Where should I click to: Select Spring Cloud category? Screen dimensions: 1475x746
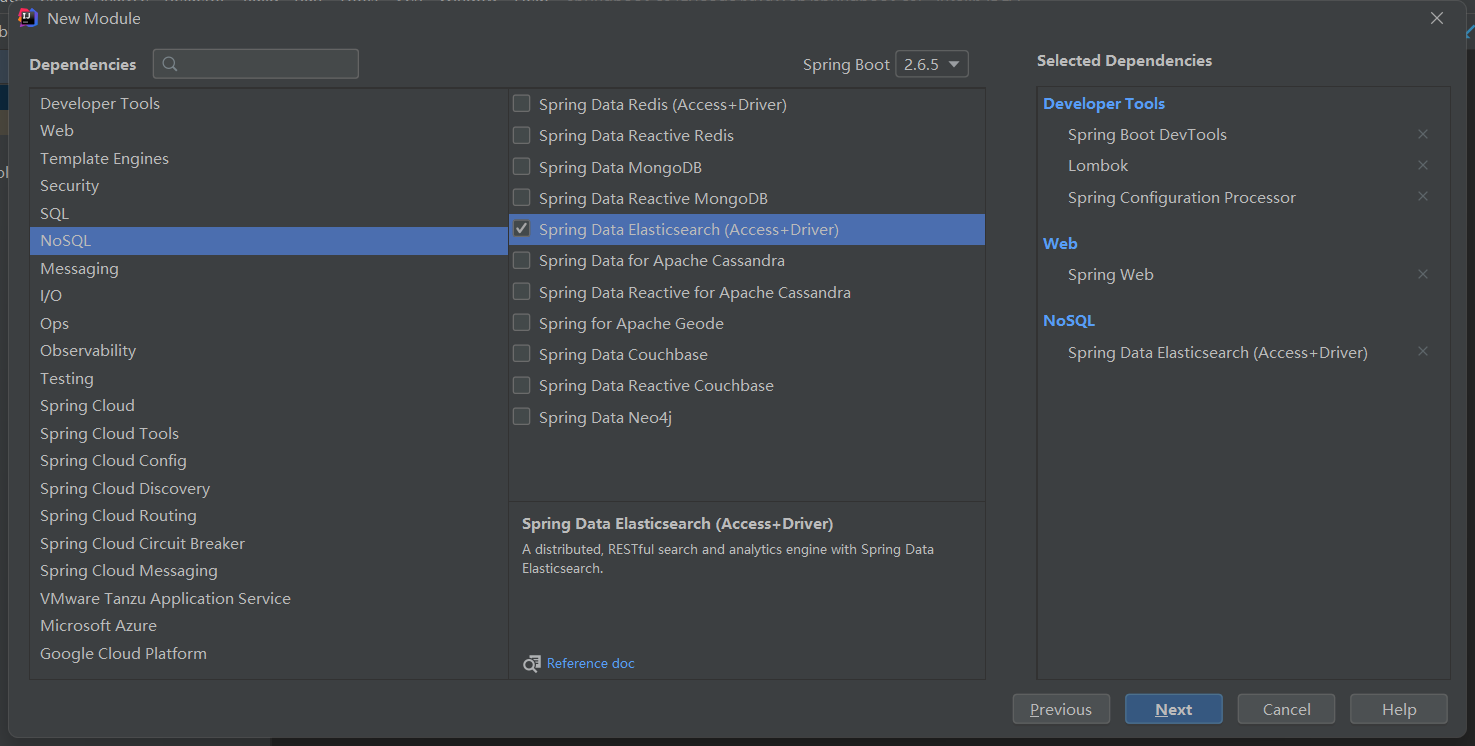coord(269,405)
